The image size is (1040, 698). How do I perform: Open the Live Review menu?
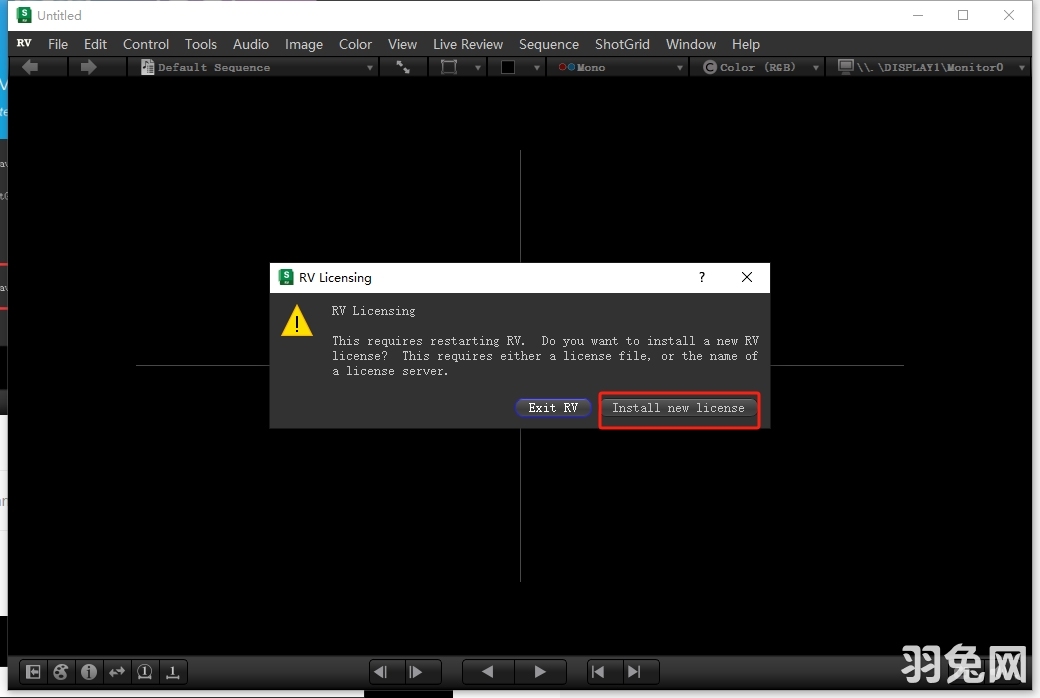467,44
